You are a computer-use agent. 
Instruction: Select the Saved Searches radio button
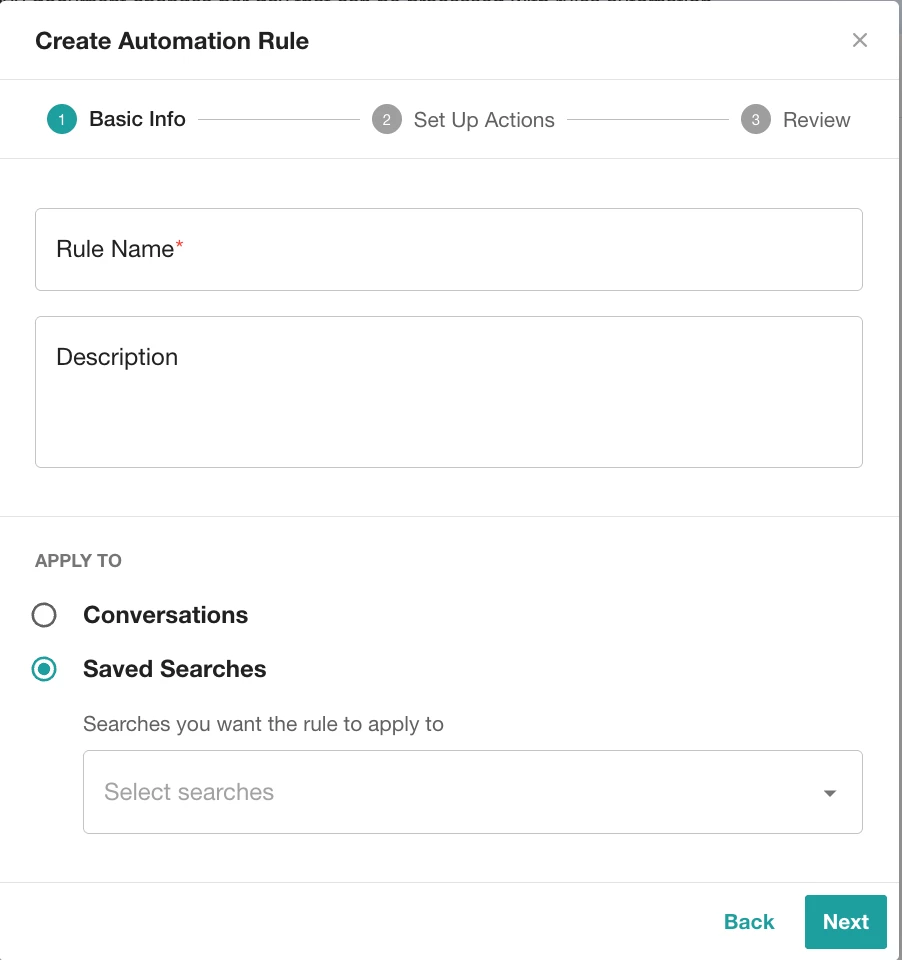(44, 669)
